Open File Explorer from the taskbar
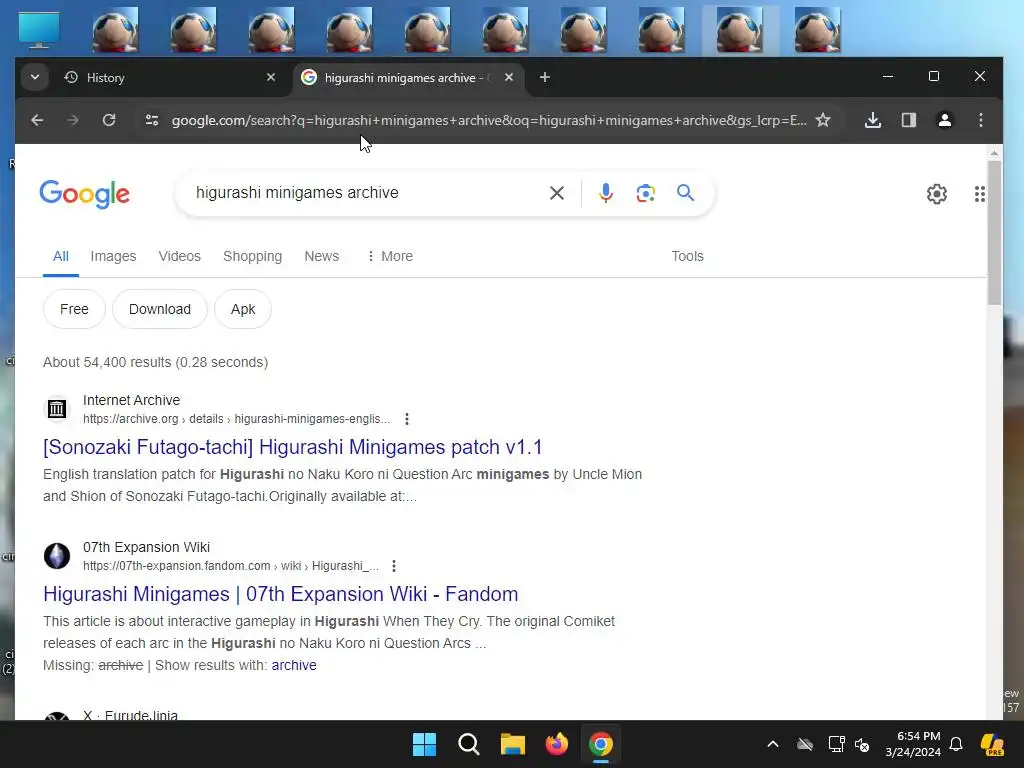Image resolution: width=1024 pixels, height=768 pixels. tap(513, 744)
